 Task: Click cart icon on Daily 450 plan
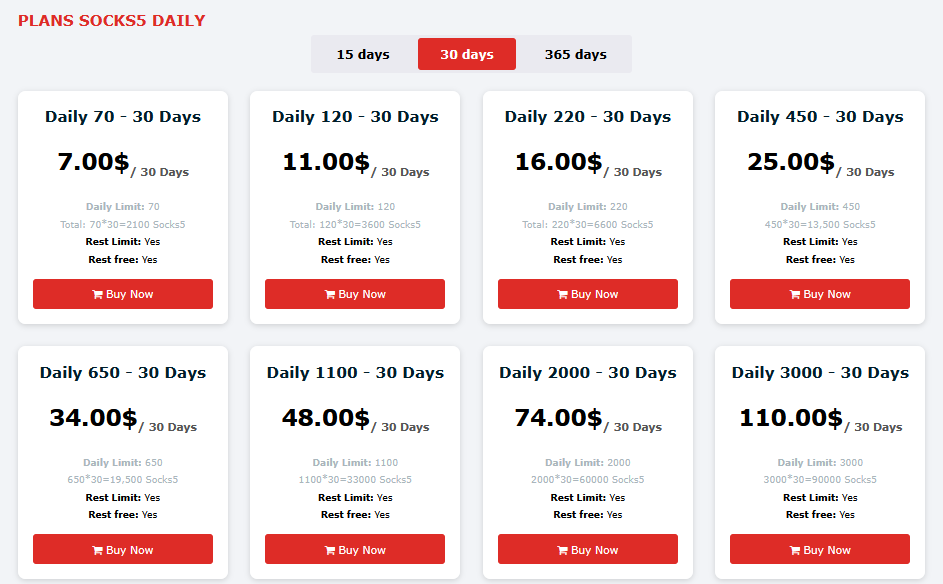[x=795, y=295]
